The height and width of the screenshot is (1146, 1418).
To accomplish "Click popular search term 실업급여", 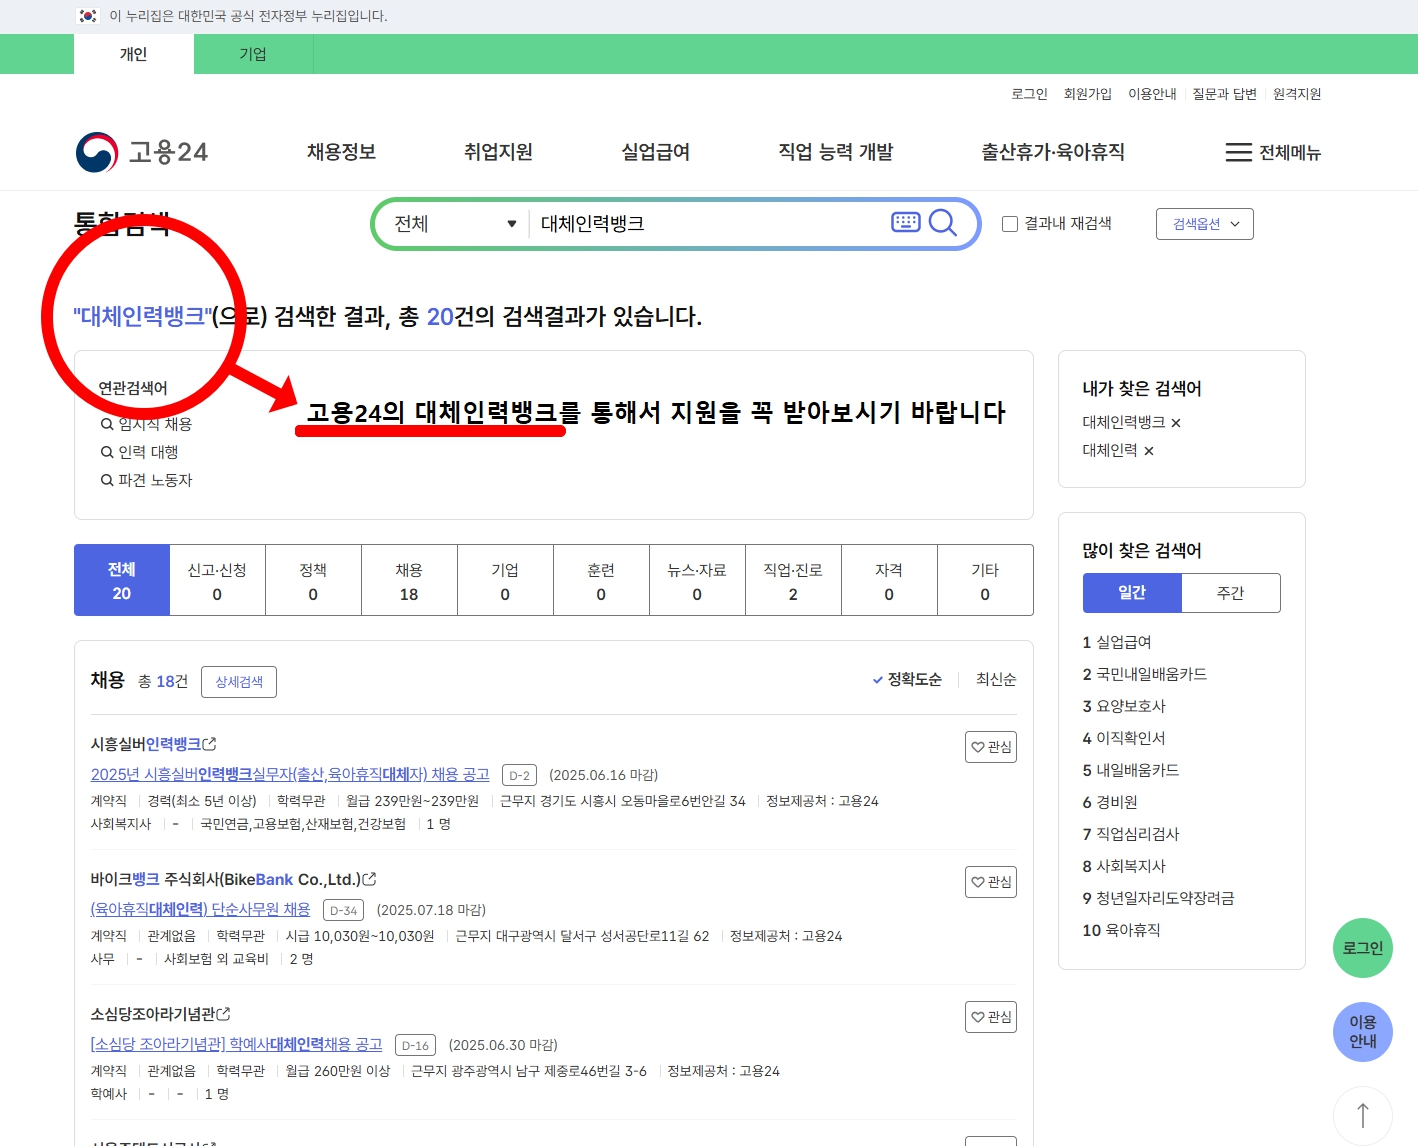I will click(1124, 642).
